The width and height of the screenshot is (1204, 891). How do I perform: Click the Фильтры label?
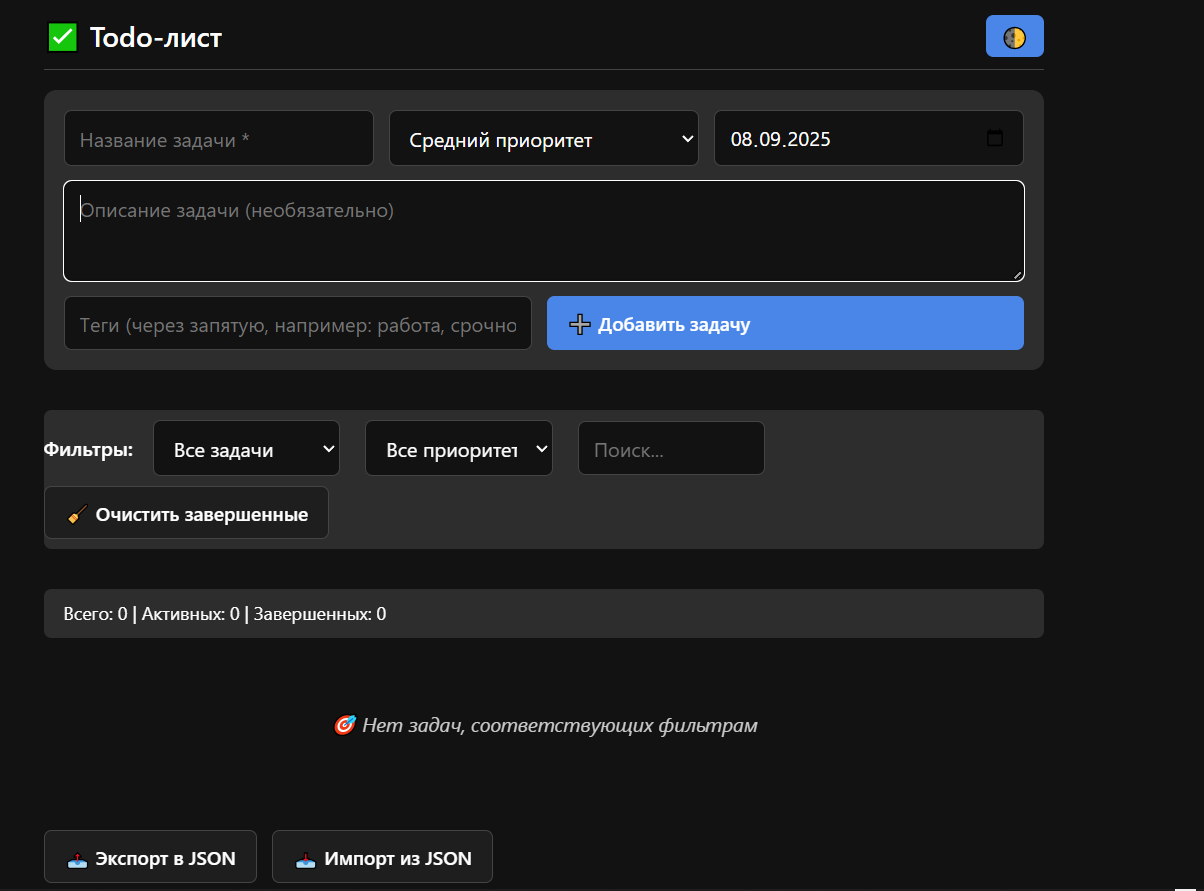tap(89, 449)
